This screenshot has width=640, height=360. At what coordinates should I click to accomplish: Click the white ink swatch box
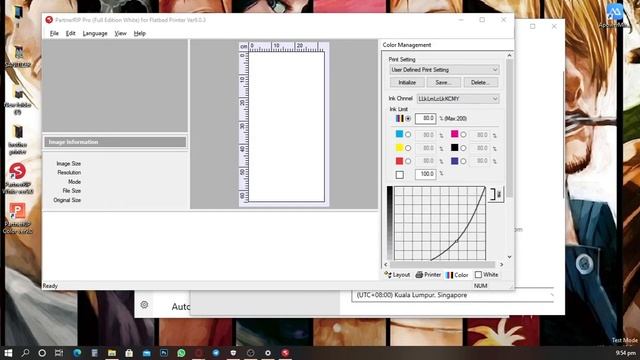(400, 175)
